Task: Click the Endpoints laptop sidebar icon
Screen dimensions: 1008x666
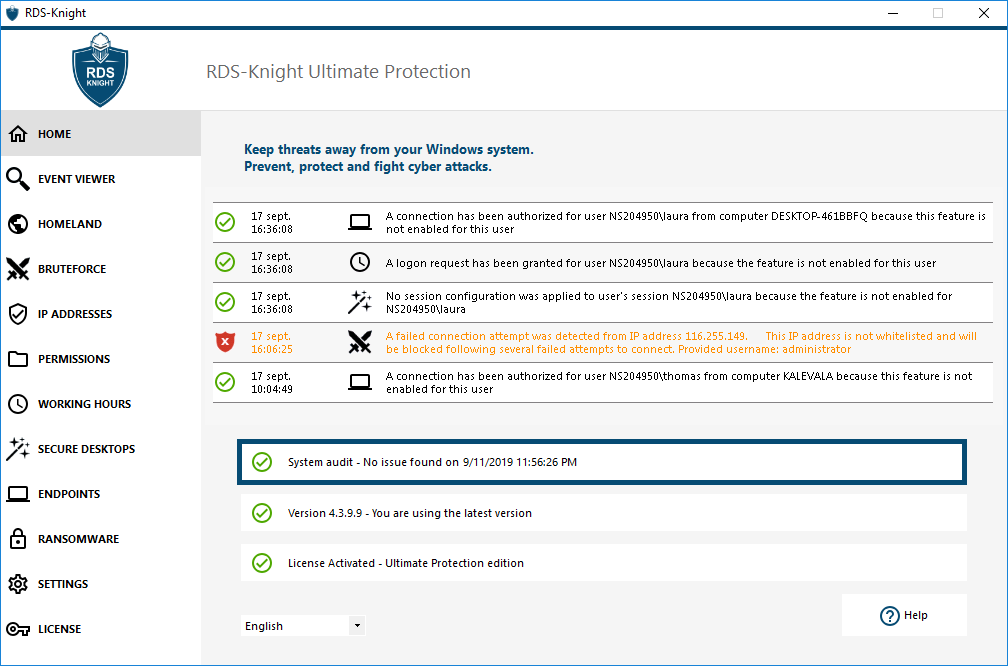Action: click(x=18, y=494)
